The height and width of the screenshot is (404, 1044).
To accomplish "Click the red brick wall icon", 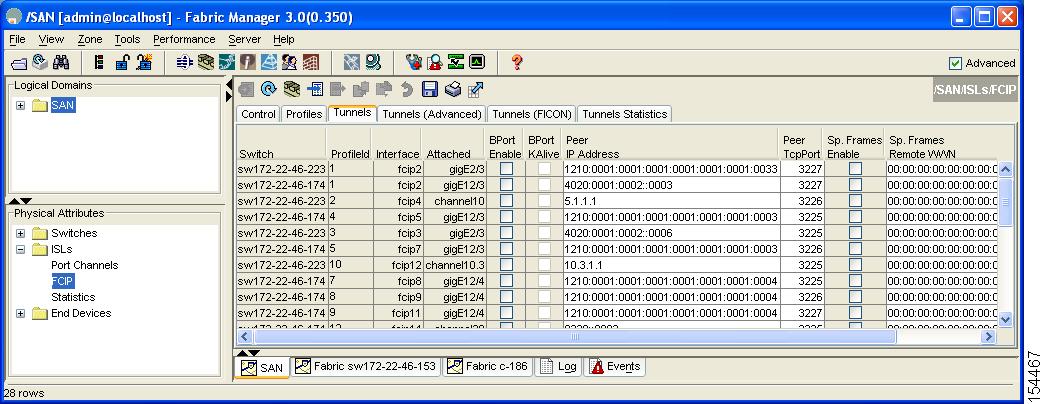I will coord(310,63).
